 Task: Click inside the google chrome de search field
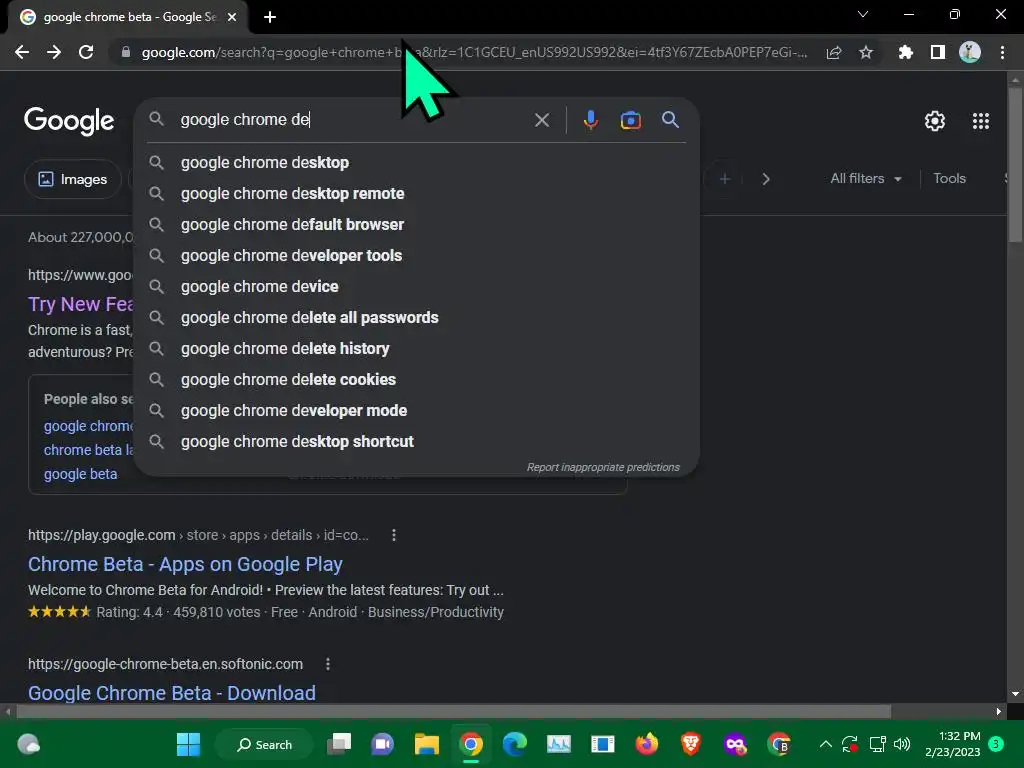pyautogui.click(x=353, y=120)
